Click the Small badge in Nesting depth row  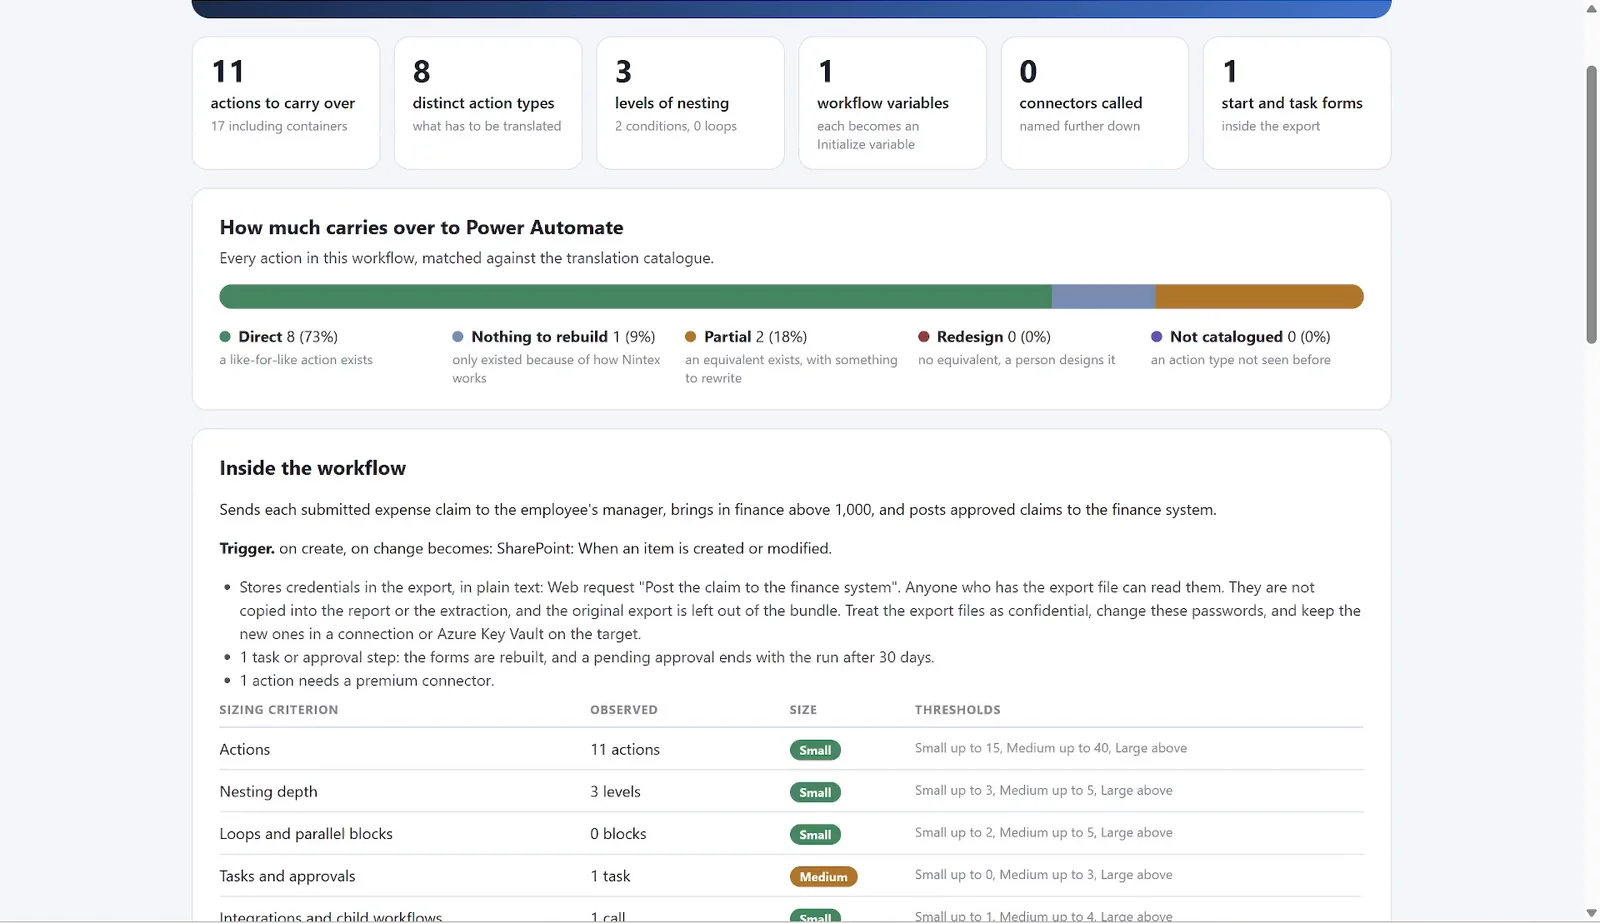(815, 792)
